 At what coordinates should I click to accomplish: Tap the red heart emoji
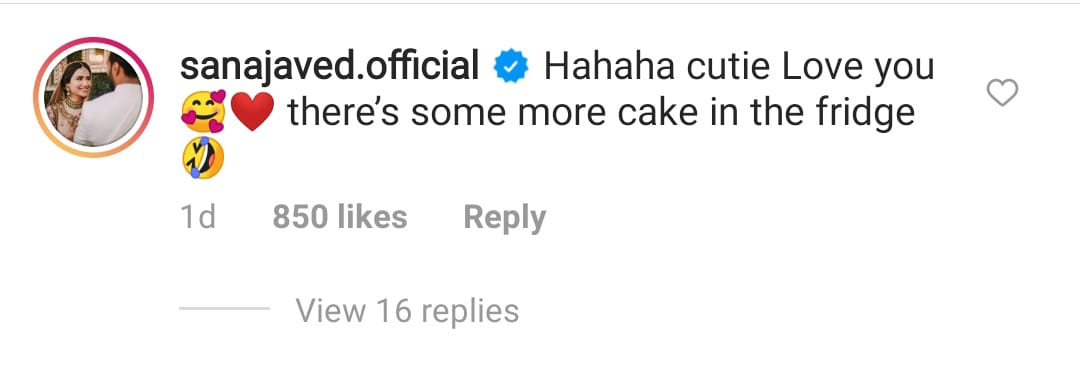pyautogui.click(x=252, y=113)
